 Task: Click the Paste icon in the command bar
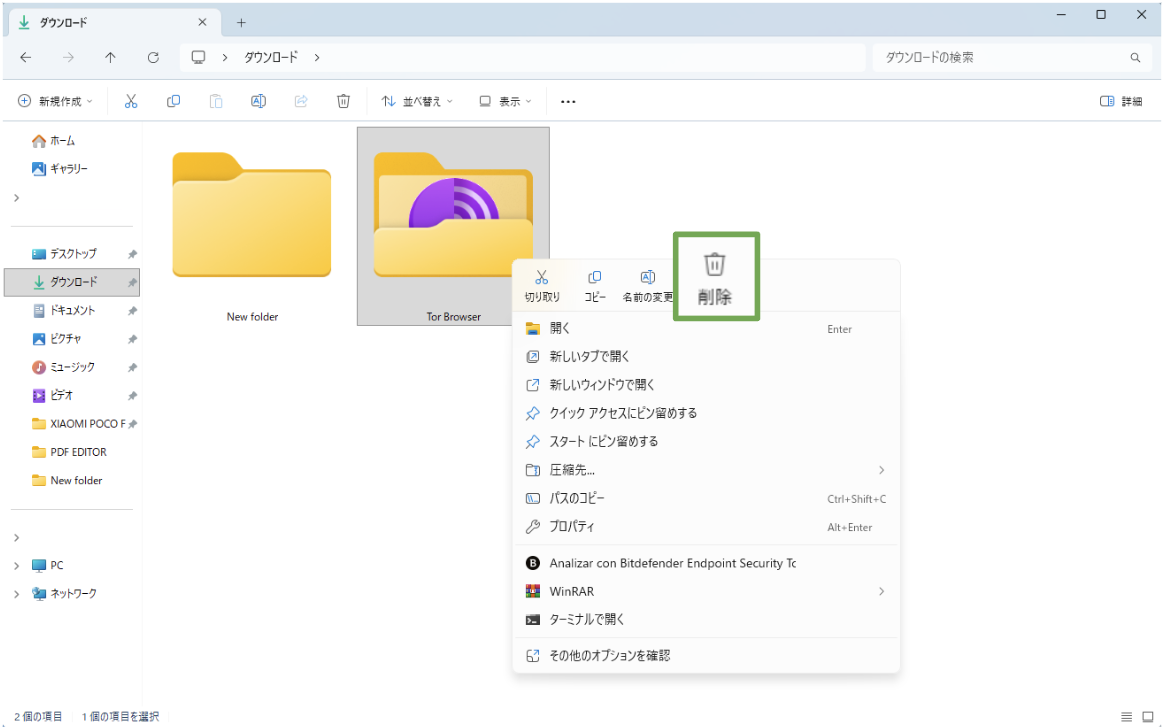click(216, 101)
